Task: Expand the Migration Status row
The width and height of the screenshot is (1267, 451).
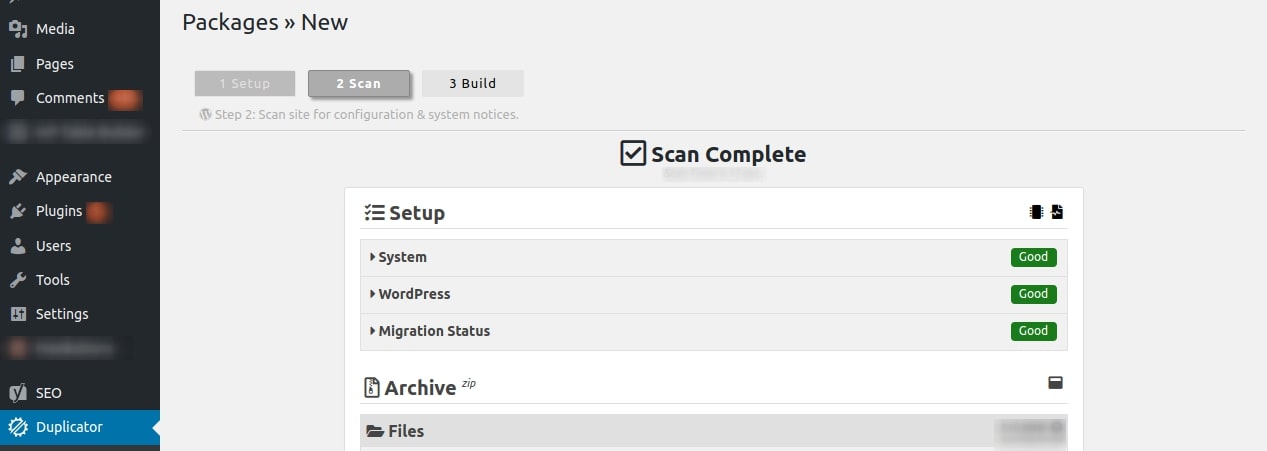Action: [713, 331]
